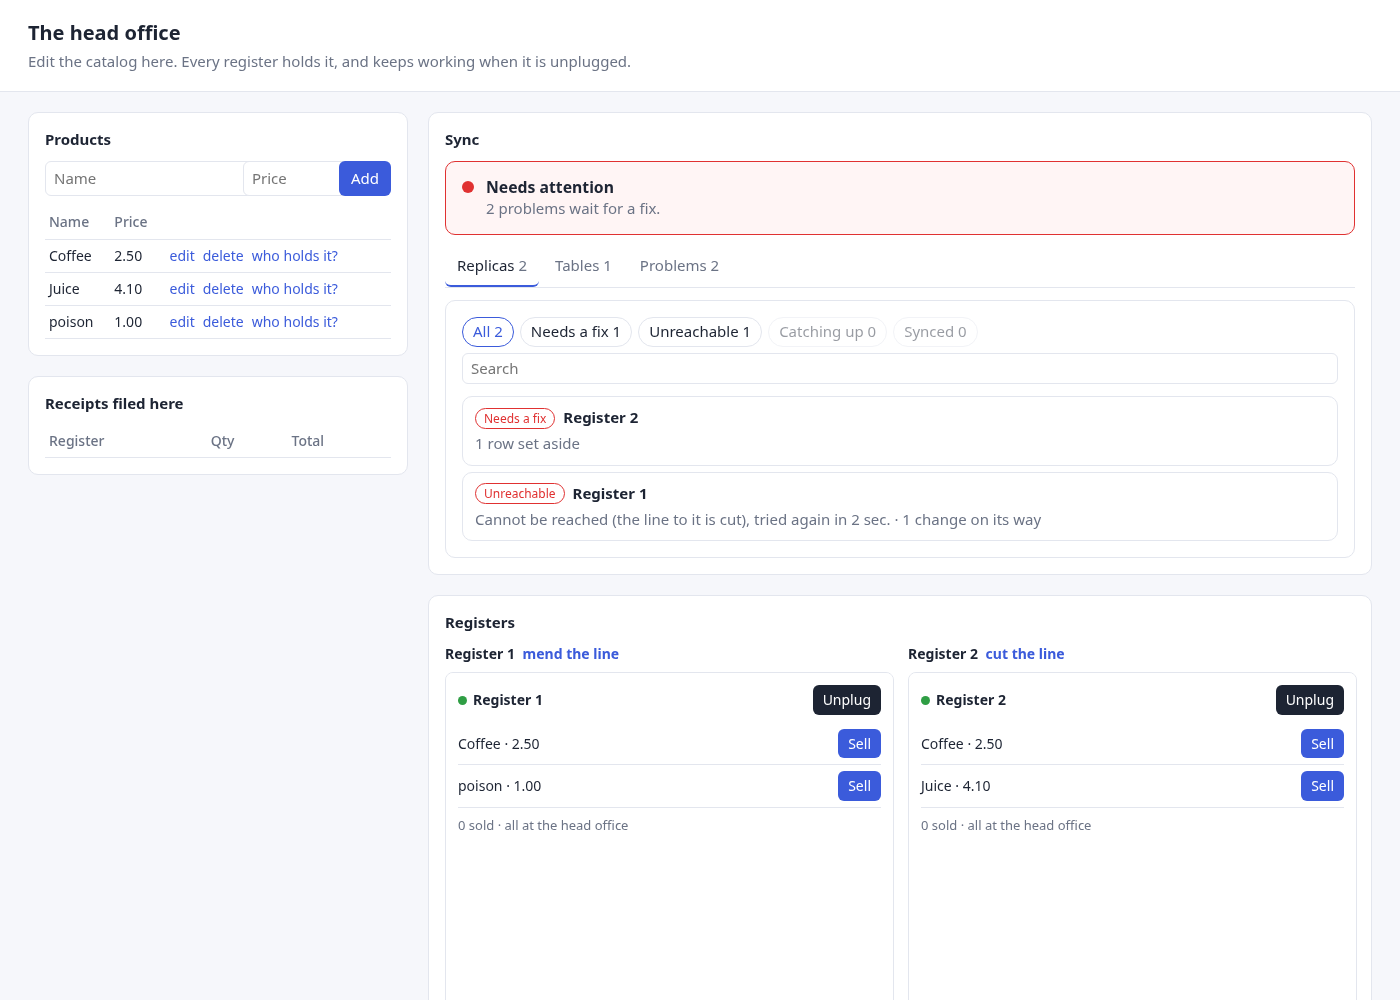Screen dimensions: 1400x1000
Task: Sell Coffee on Register 2
Action: click(1322, 744)
